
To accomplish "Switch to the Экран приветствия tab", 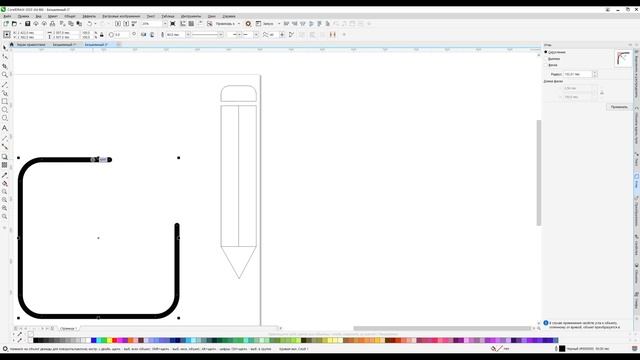I will [x=31, y=44].
